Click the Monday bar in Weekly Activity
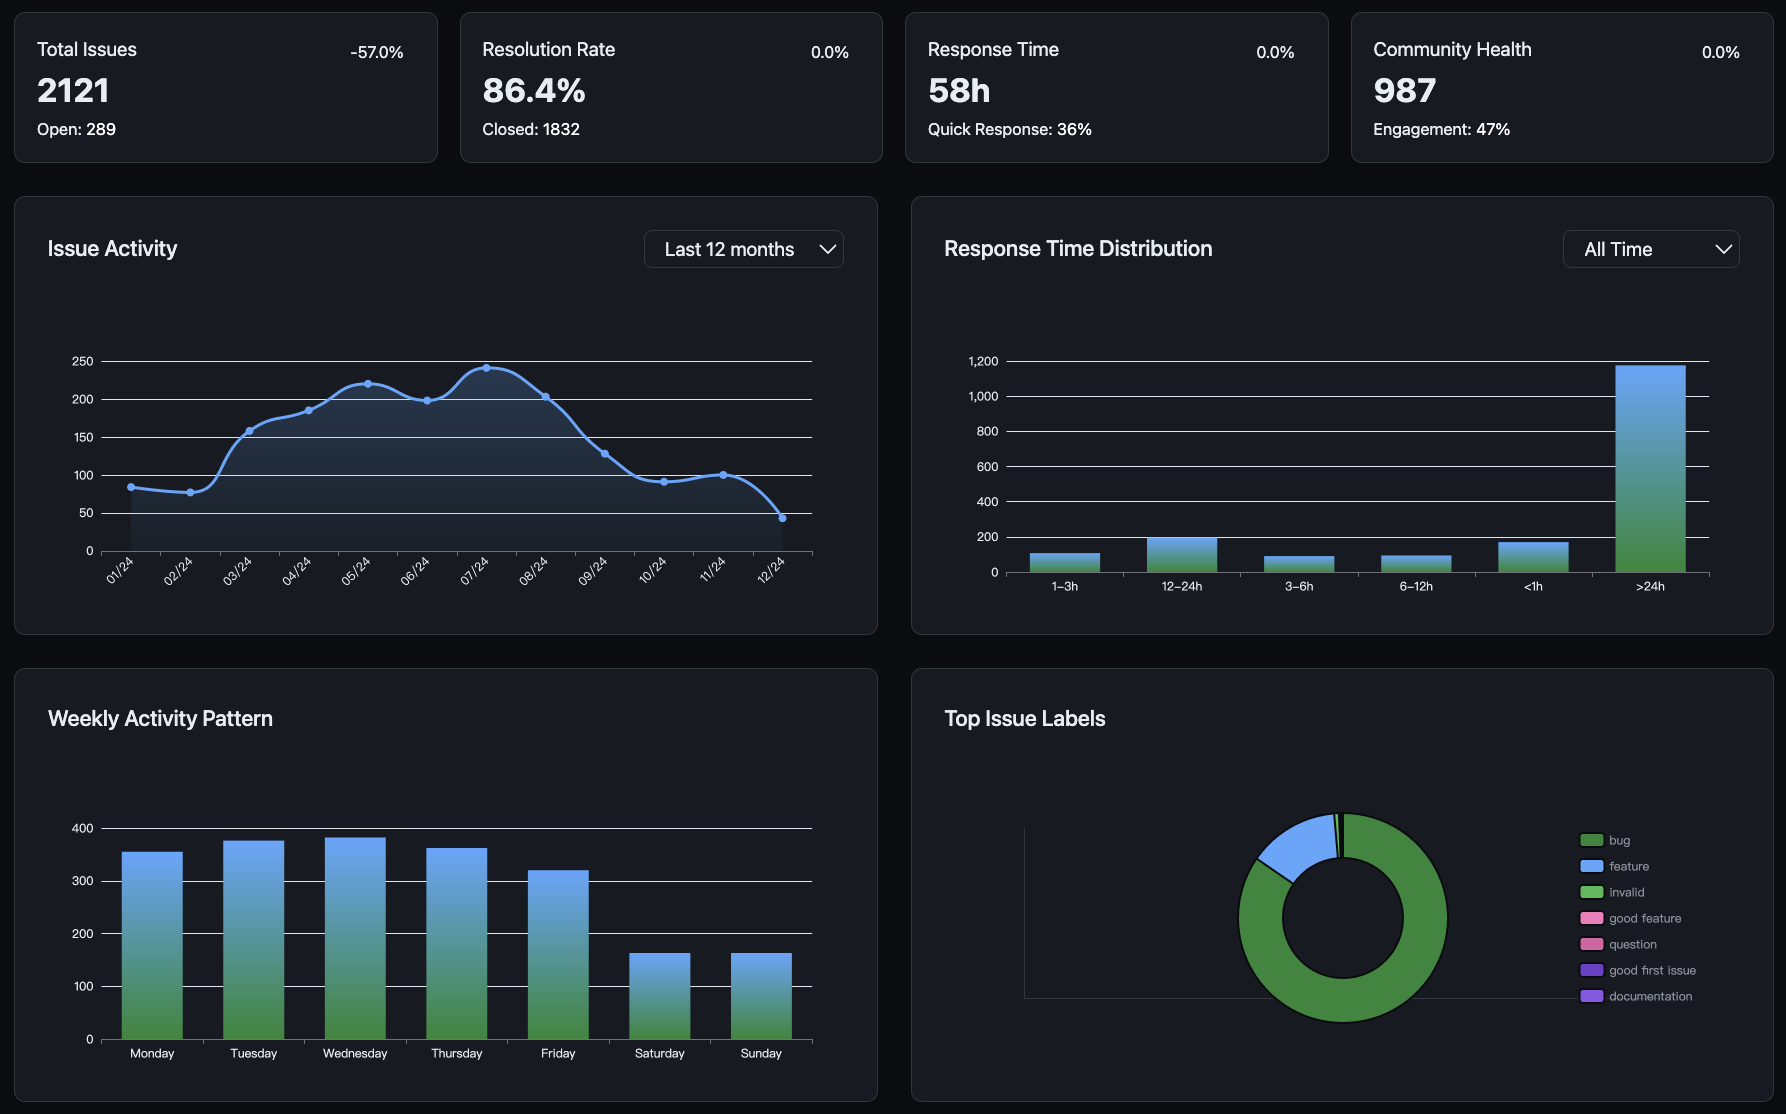Image resolution: width=1786 pixels, height=1114 pixels. [x=152, y=945]
